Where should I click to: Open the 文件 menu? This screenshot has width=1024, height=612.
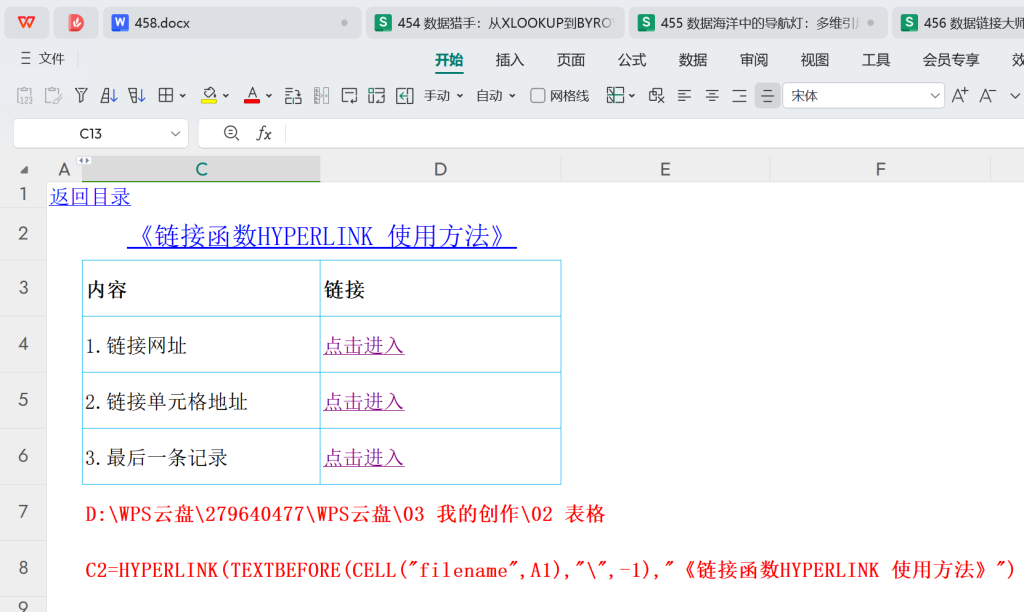(43, 59)
